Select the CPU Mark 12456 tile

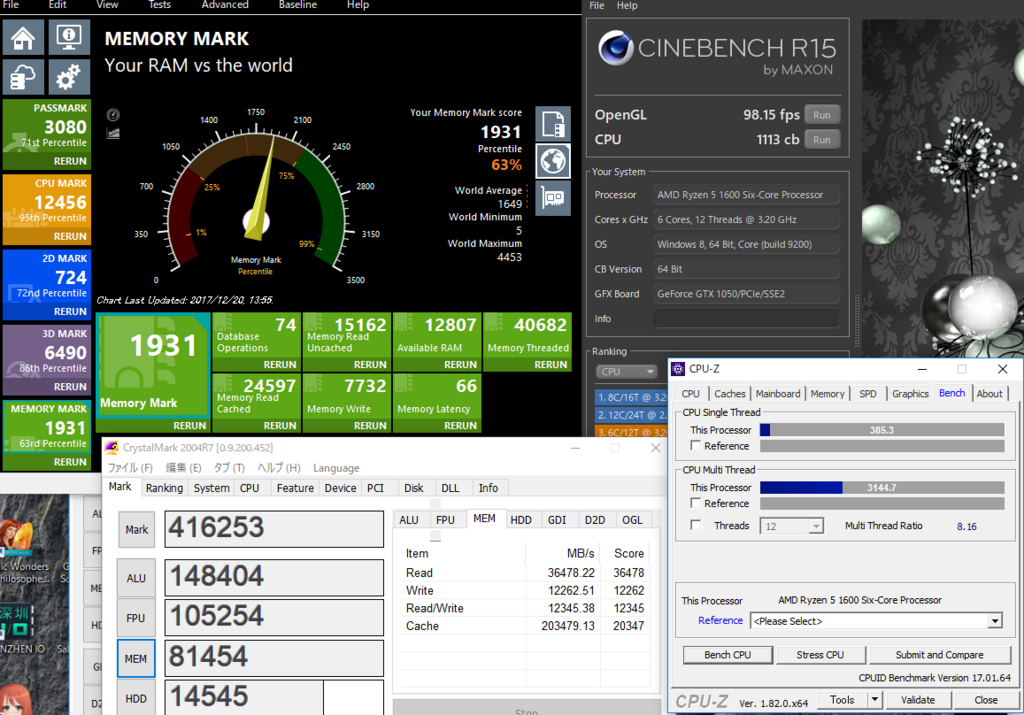47,209
